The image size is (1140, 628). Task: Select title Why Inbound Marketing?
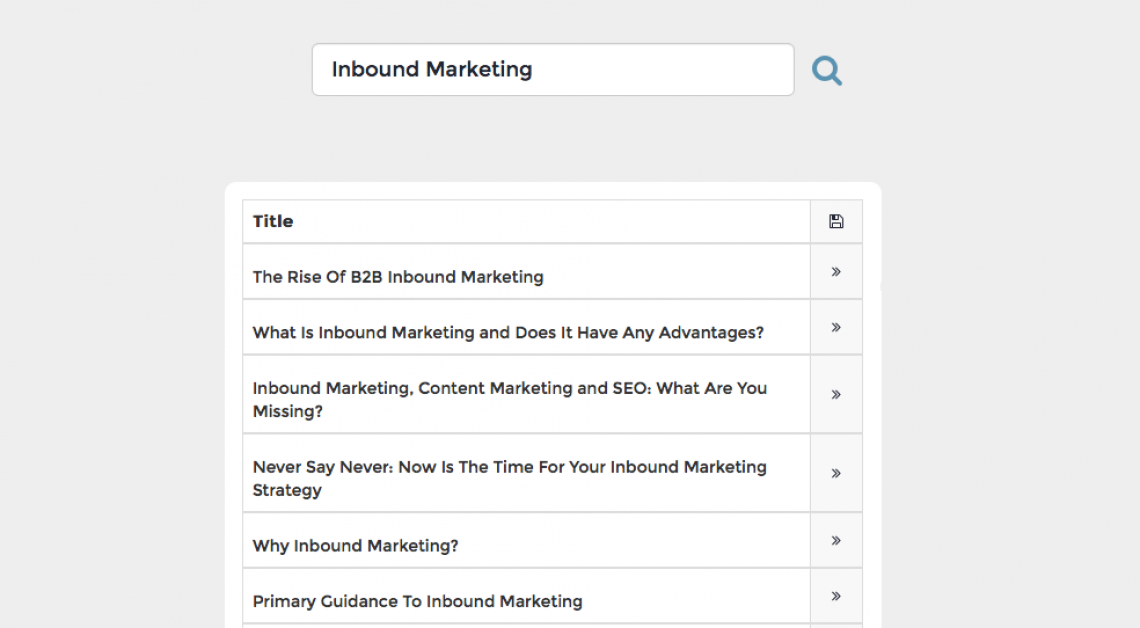click(x=356, y=546)
